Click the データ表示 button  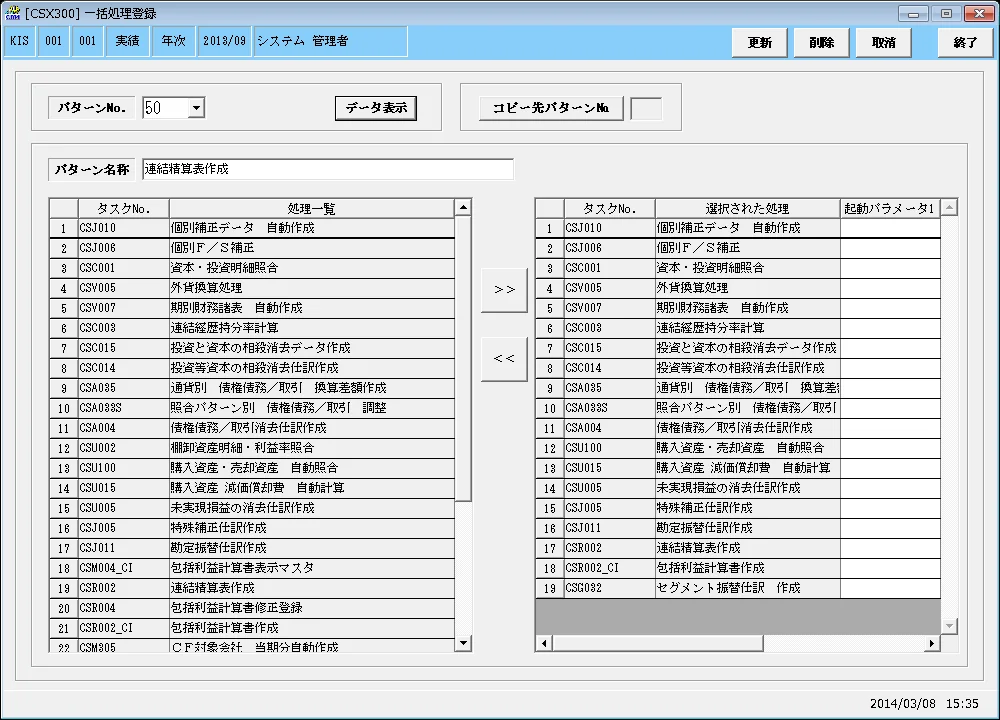coord(376,108)
